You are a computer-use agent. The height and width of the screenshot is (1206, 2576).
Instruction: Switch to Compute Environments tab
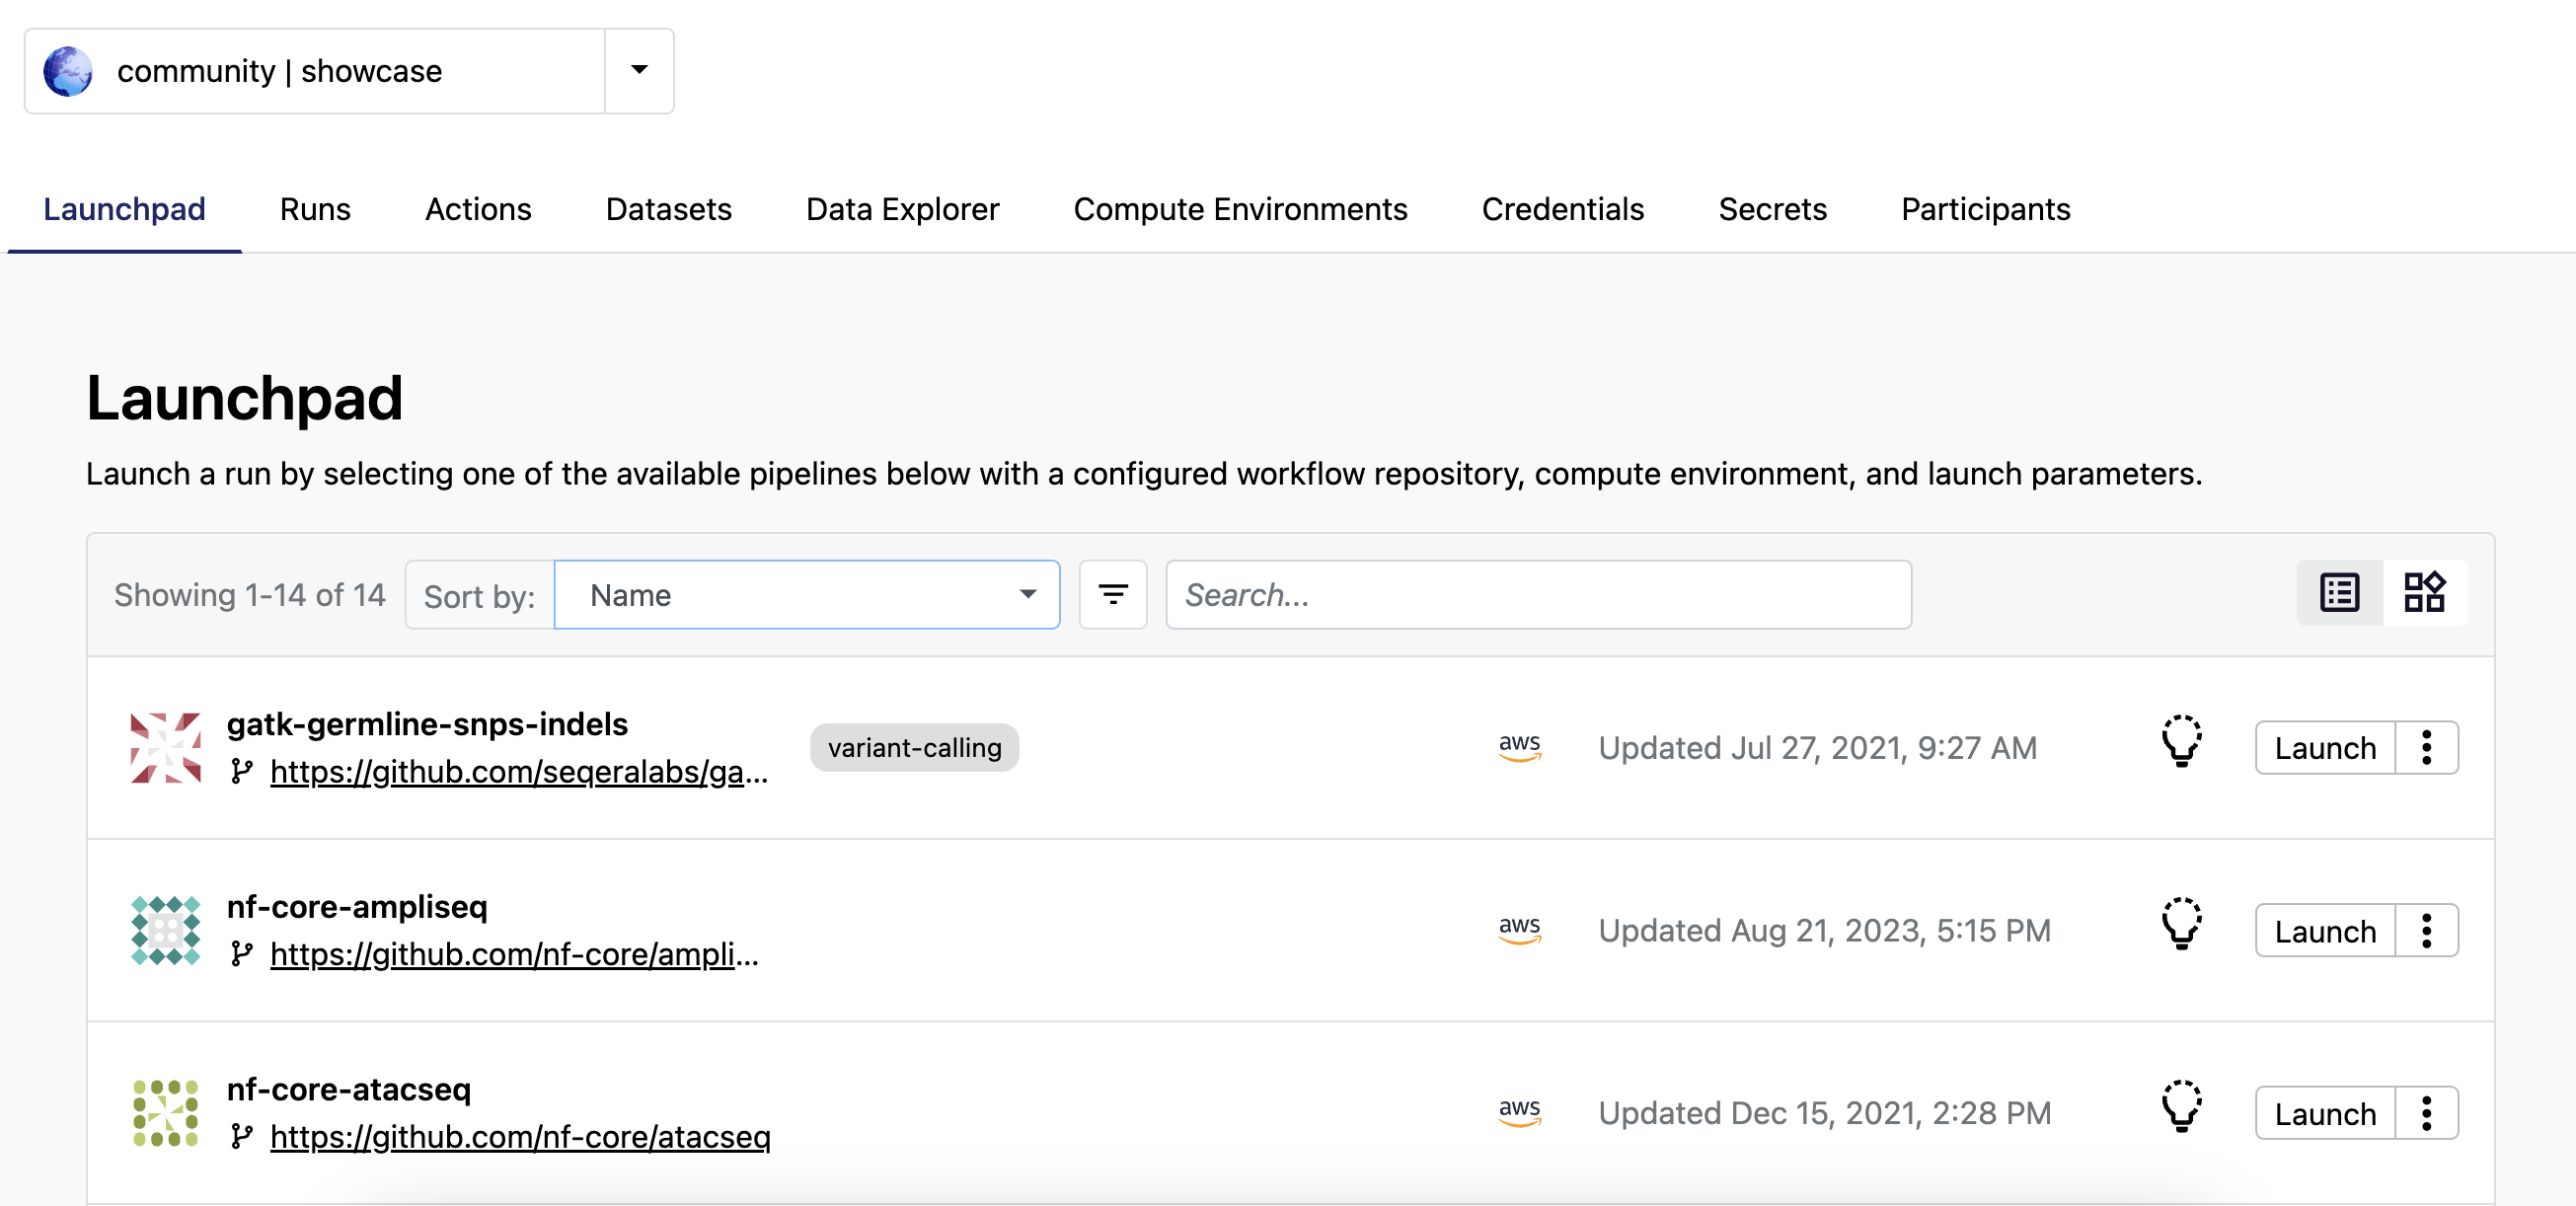pyautogui.click(x=1239, y=209)
